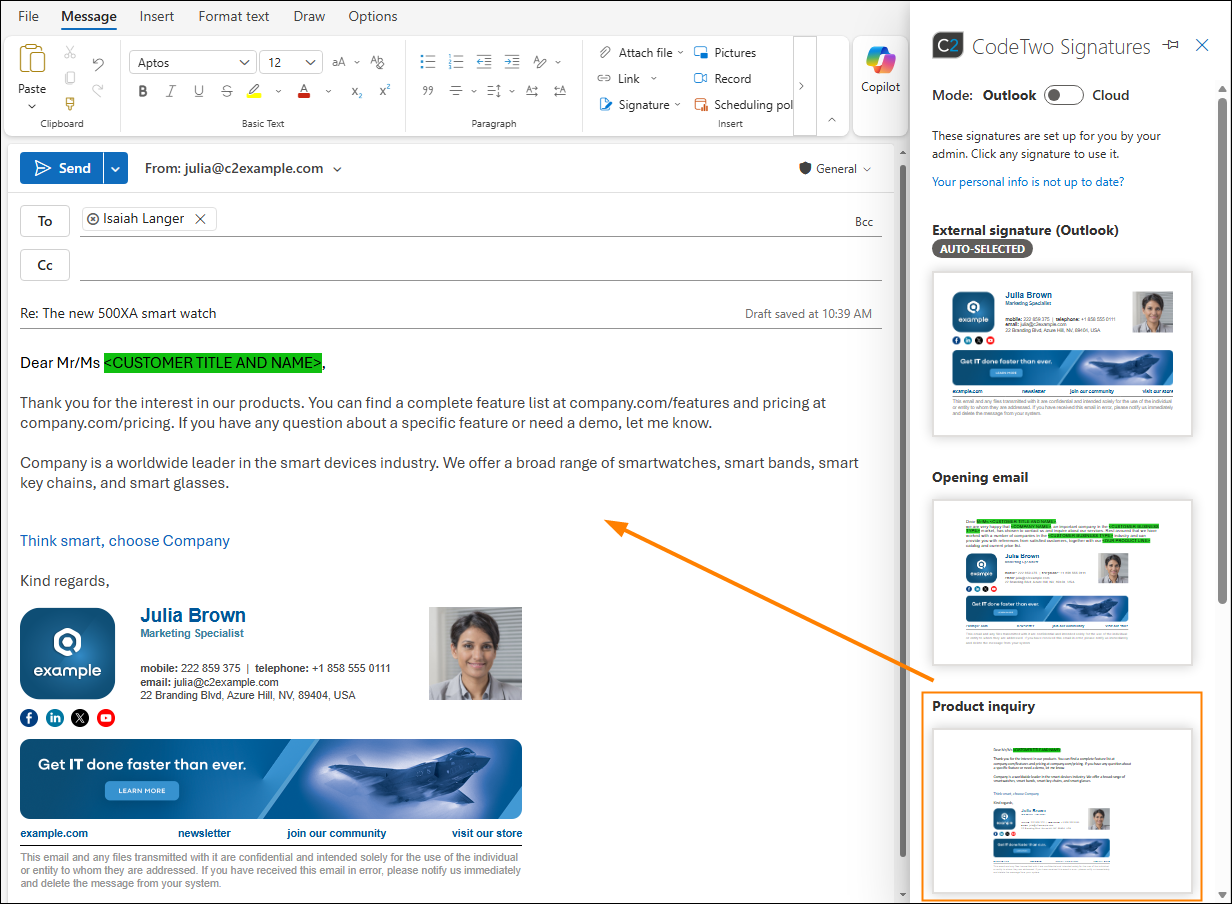Open the Options tab

click(x=373, y=16)
